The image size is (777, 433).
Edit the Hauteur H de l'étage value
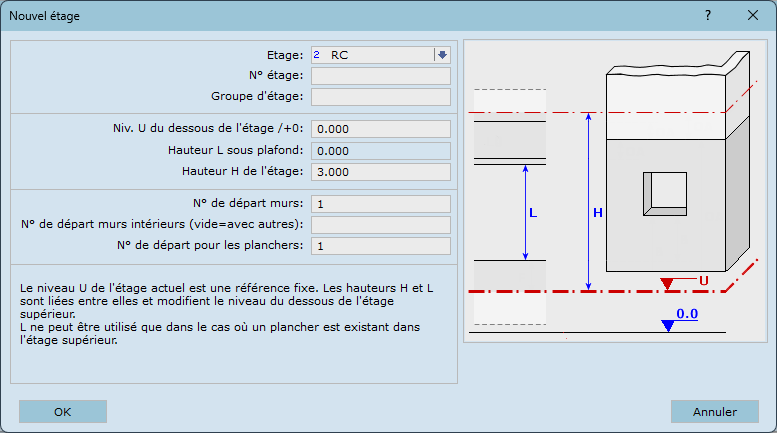(381, 172)
